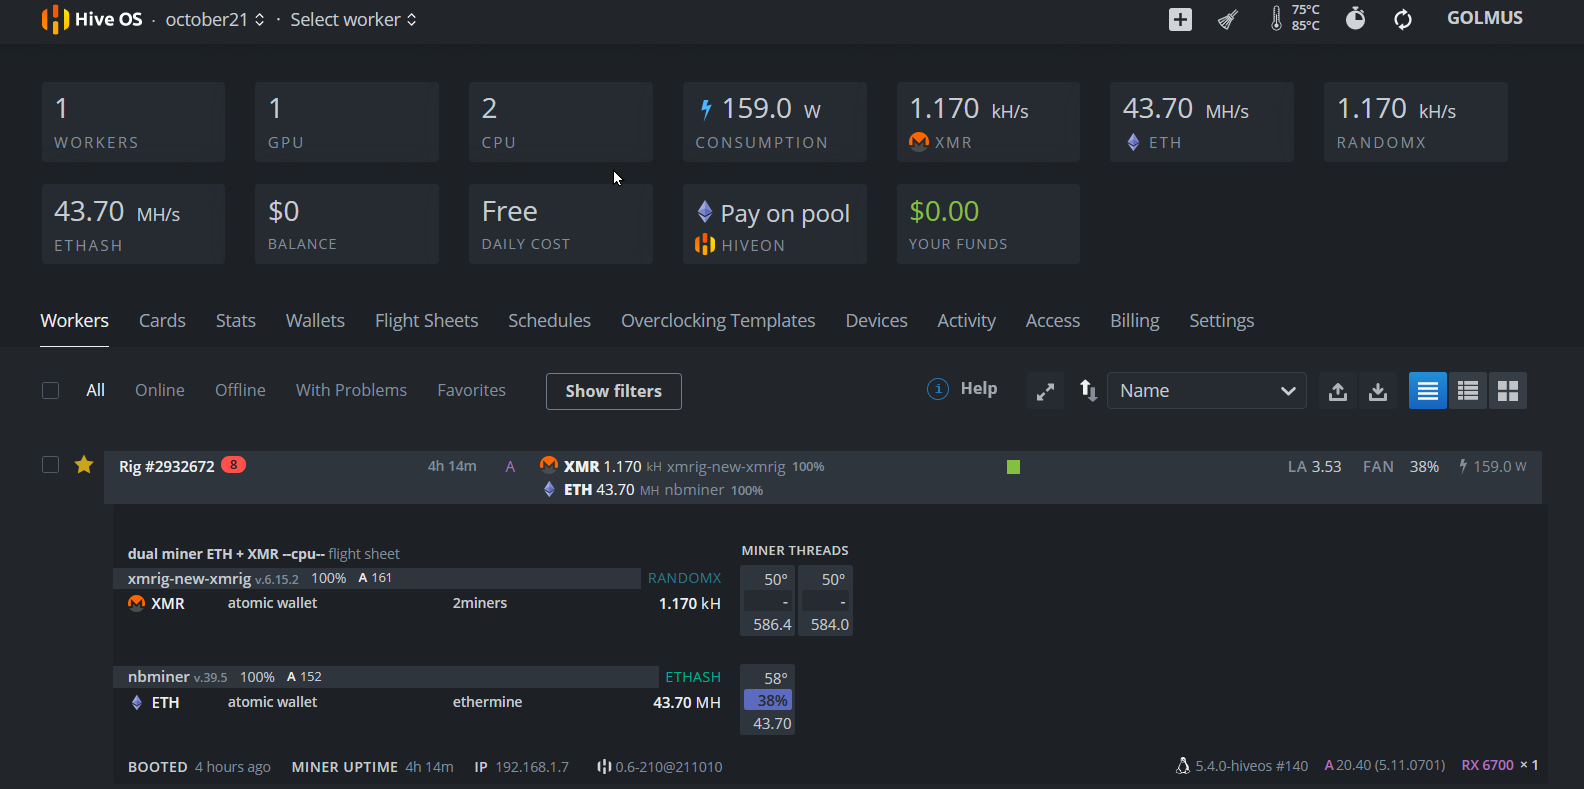This screenshot has height=789, width=1584.
Task: Select the Rig #2932672 checkbox
Action: coord(51,465)
